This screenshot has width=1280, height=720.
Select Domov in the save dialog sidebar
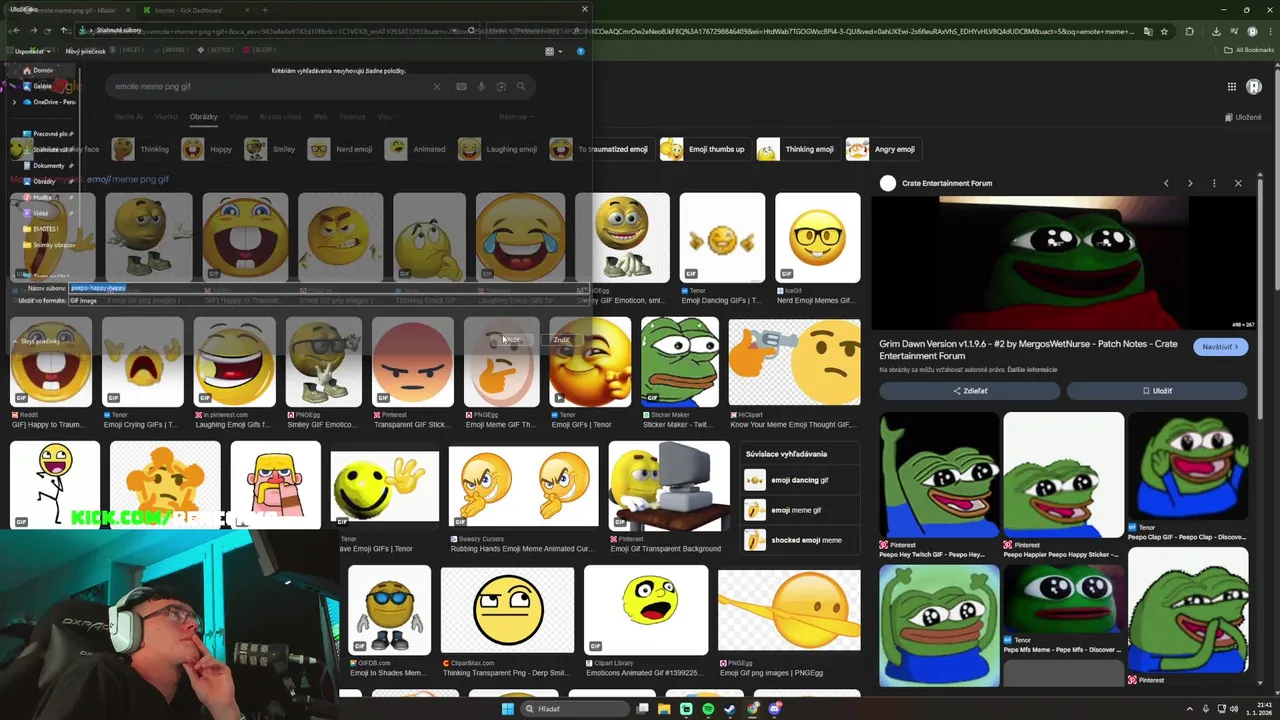coord(43,70)
